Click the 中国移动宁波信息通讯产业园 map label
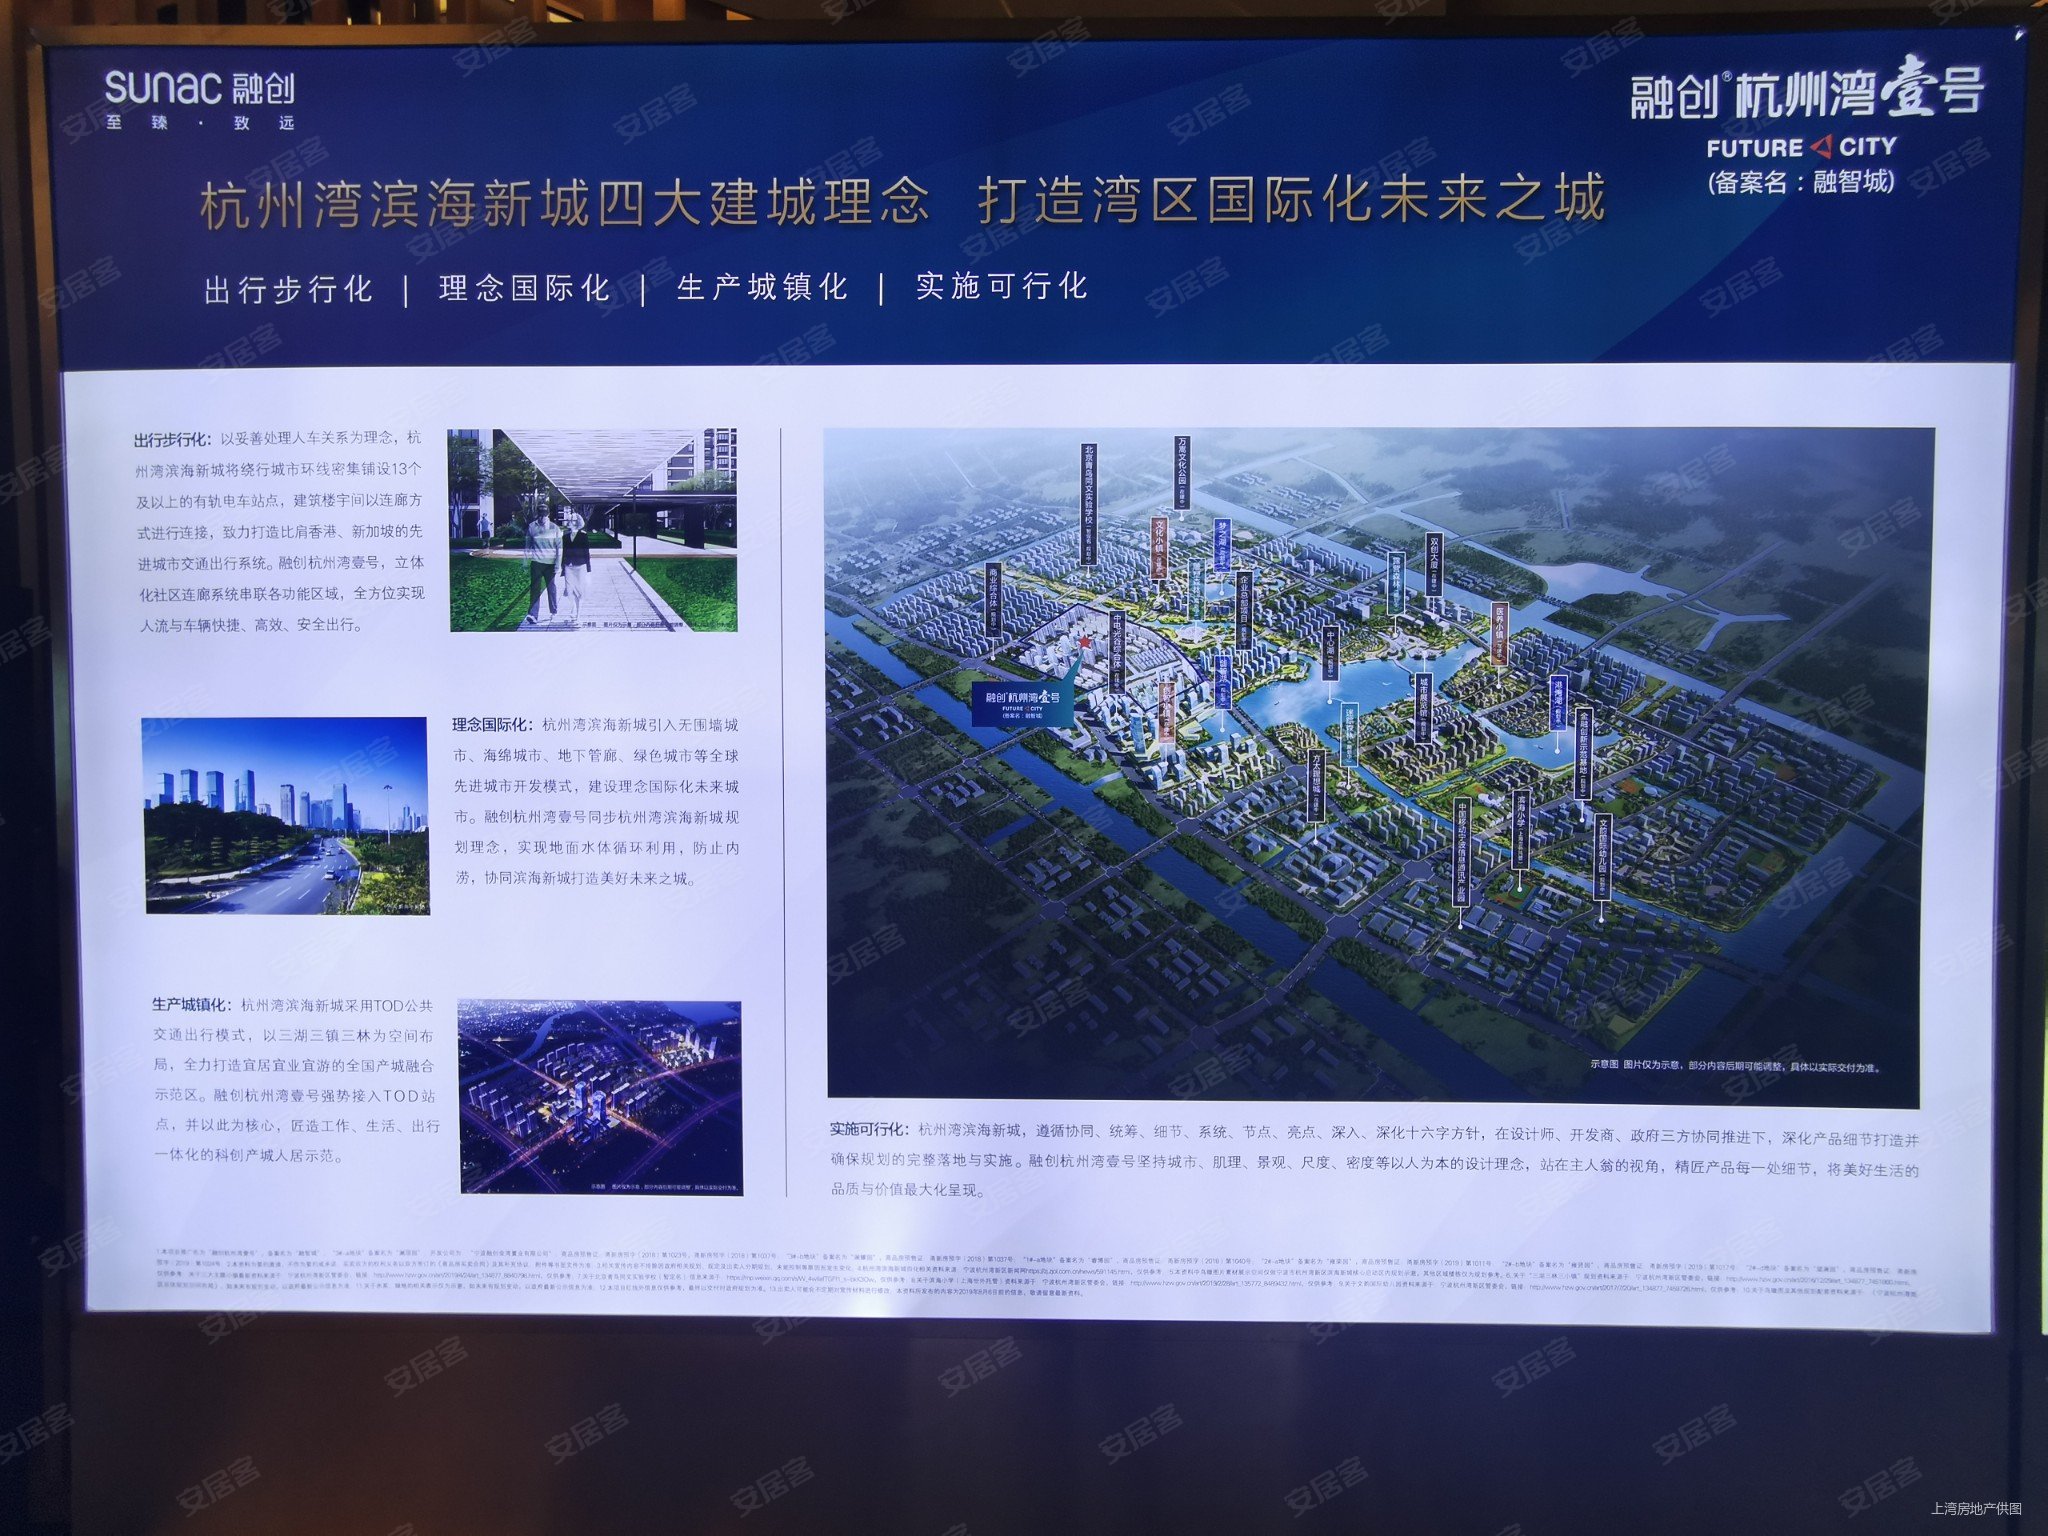 tap(1461, 853)
